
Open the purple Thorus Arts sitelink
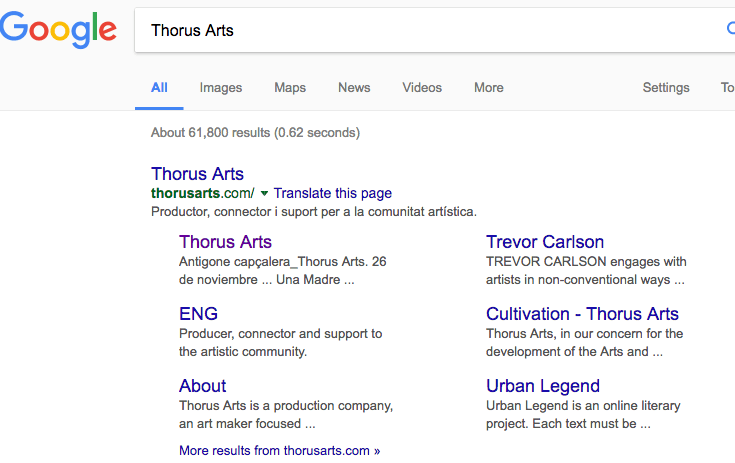(x=225, y=242)
